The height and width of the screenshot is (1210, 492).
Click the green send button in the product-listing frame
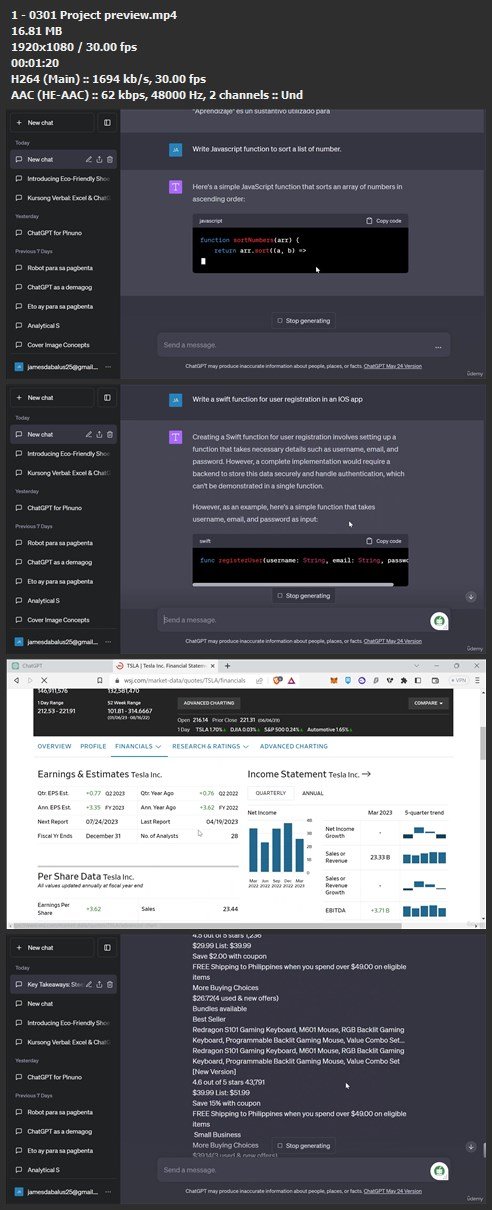tap(438, 1169)
